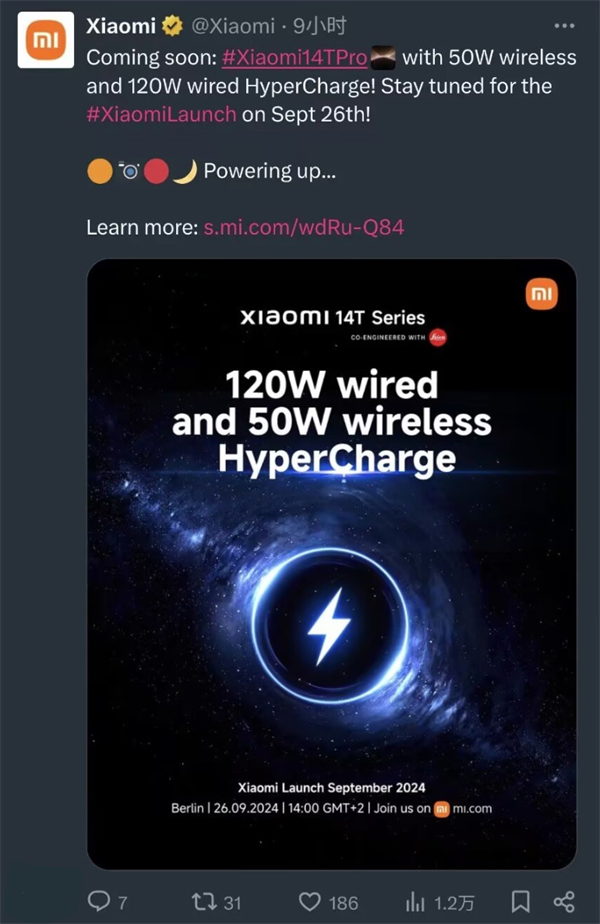Click the mi.com text in the poster footer
Viewport: 600px width, 924px height.
coord(472,808)
